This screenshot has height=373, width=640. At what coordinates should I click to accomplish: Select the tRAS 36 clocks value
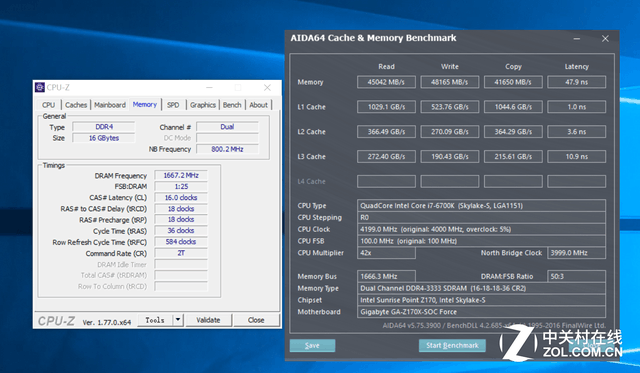pos(181,231)
